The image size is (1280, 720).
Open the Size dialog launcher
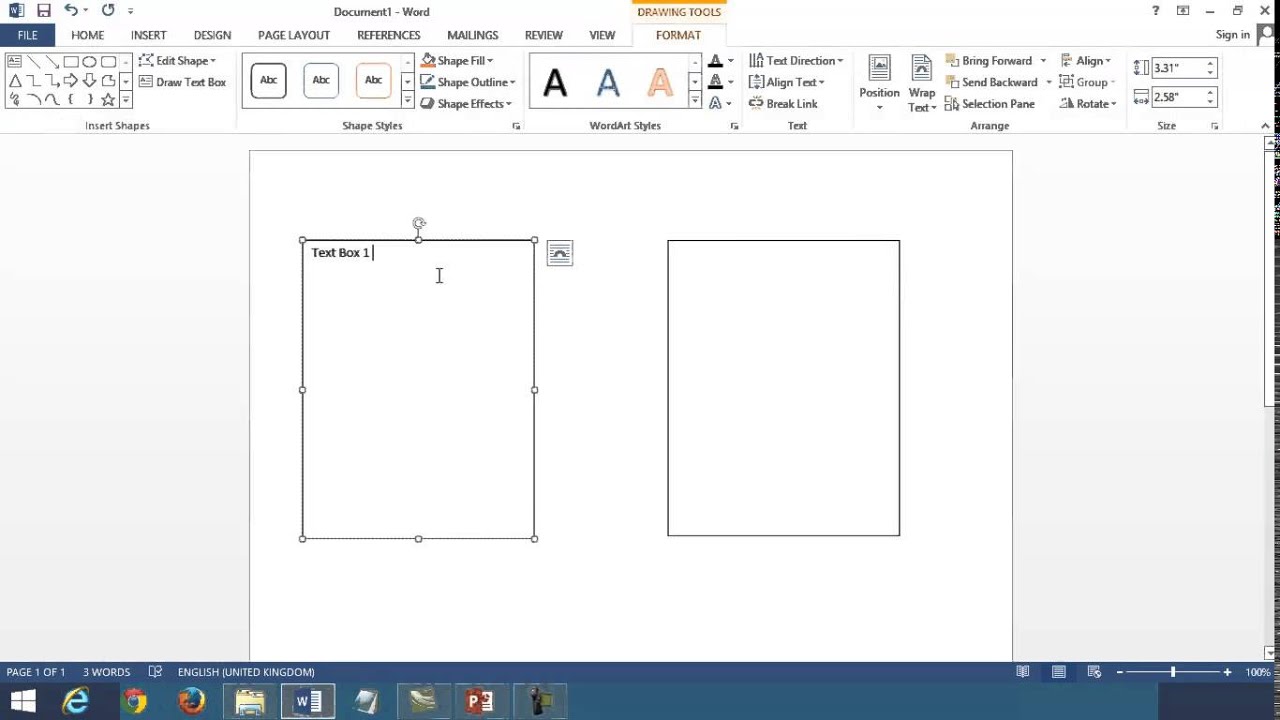point(1215,126)
